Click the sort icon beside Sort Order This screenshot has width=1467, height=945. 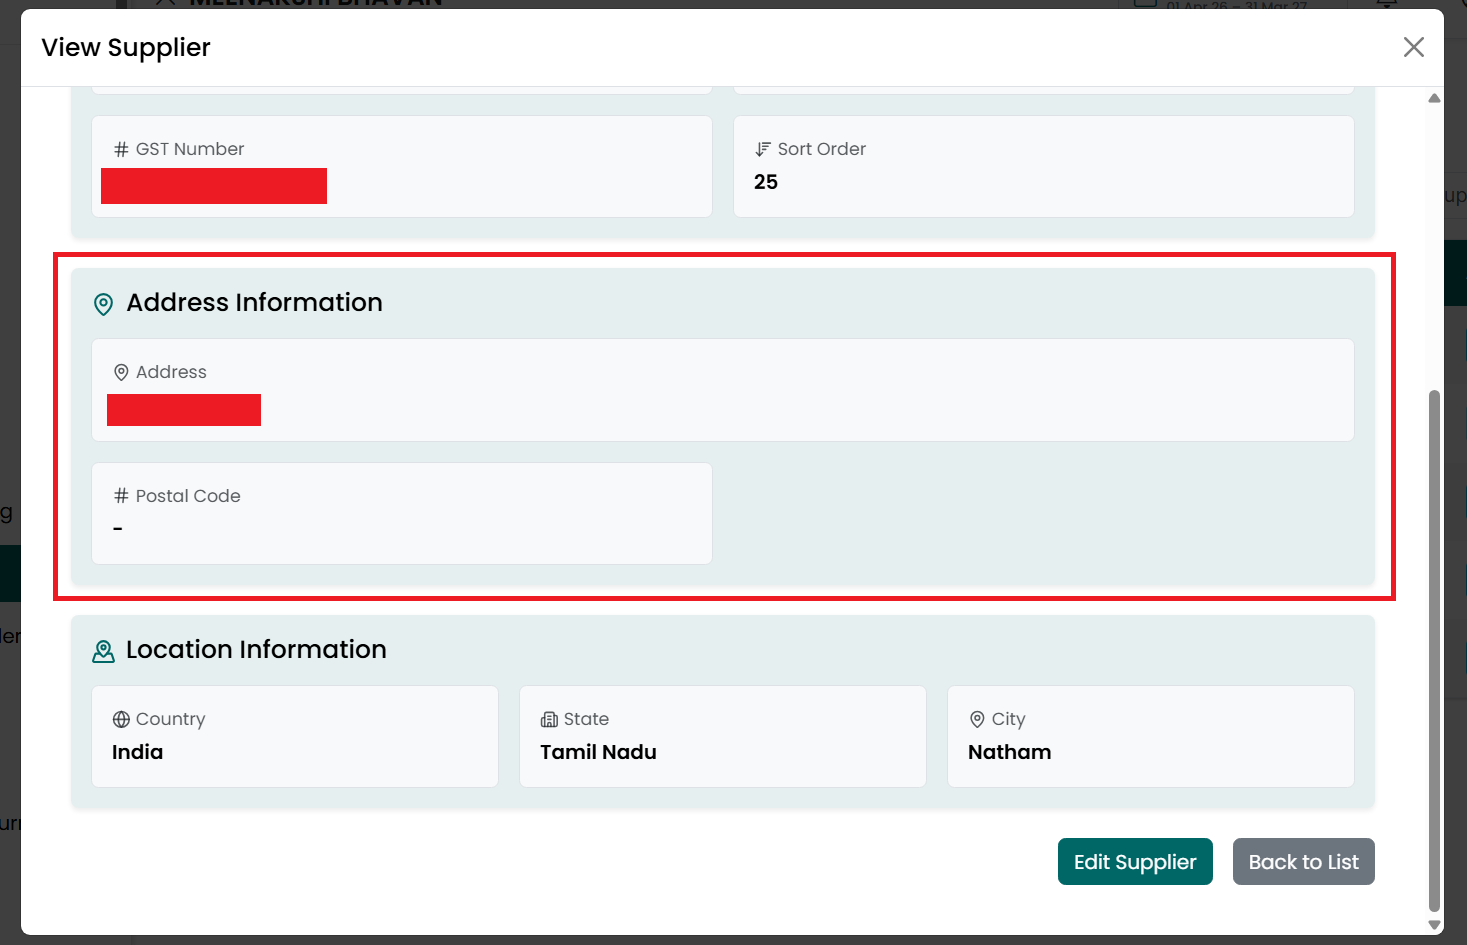point(763,149)
